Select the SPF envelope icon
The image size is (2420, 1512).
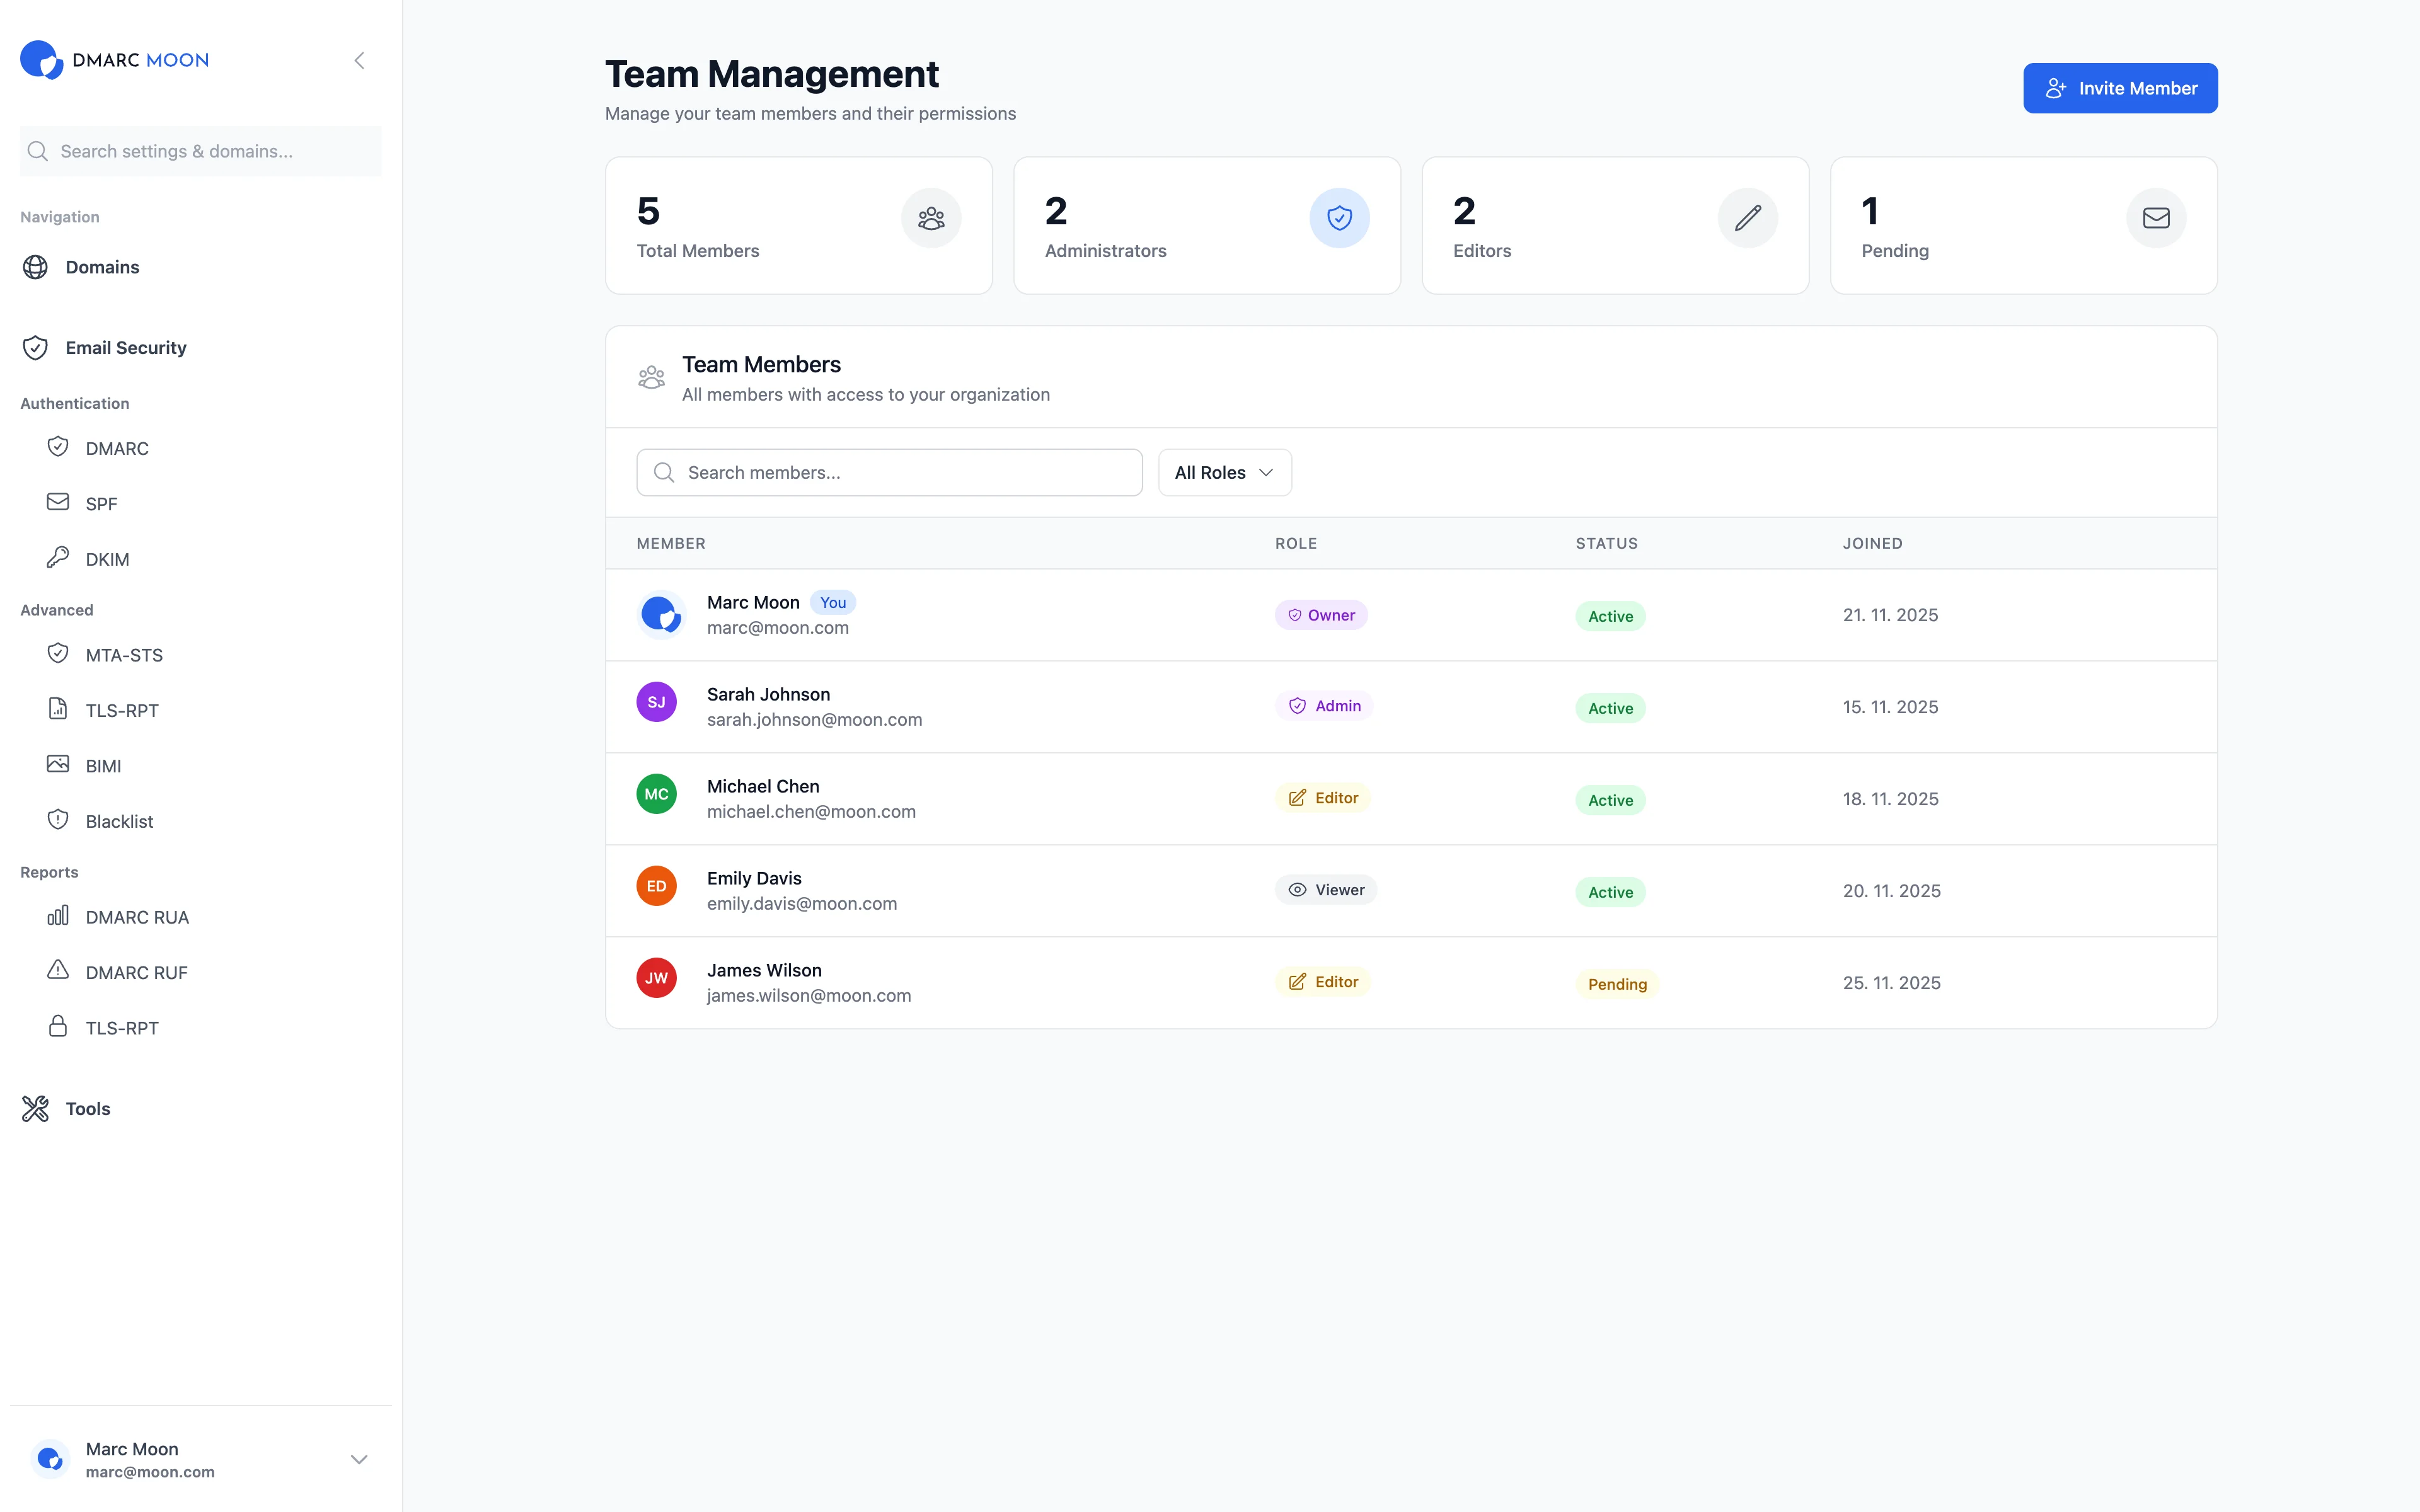58,502
